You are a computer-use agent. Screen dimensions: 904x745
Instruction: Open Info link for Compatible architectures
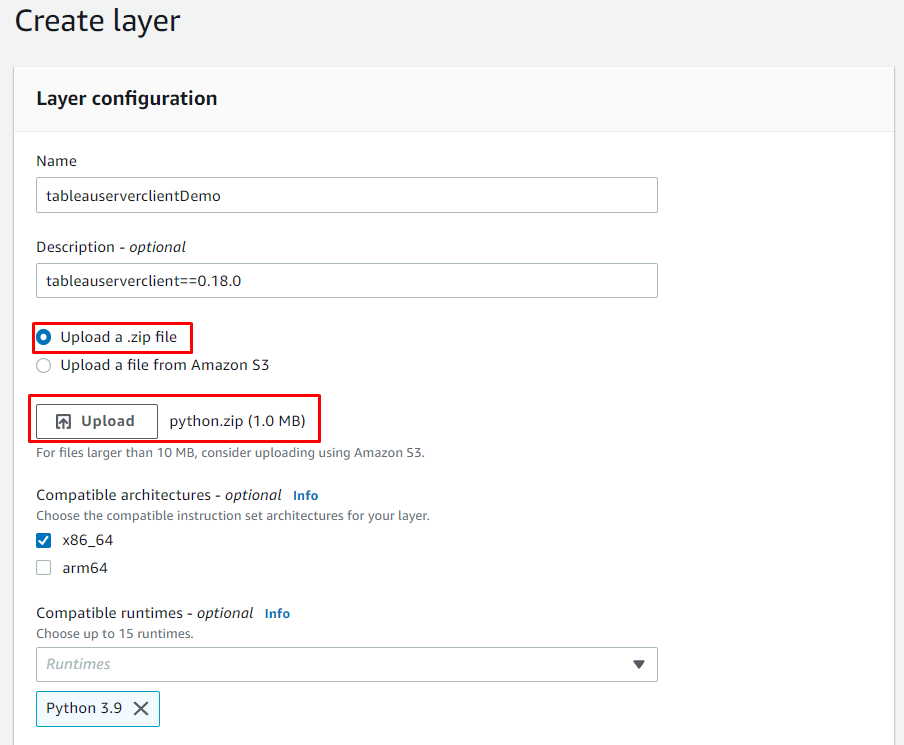(306, 496)
